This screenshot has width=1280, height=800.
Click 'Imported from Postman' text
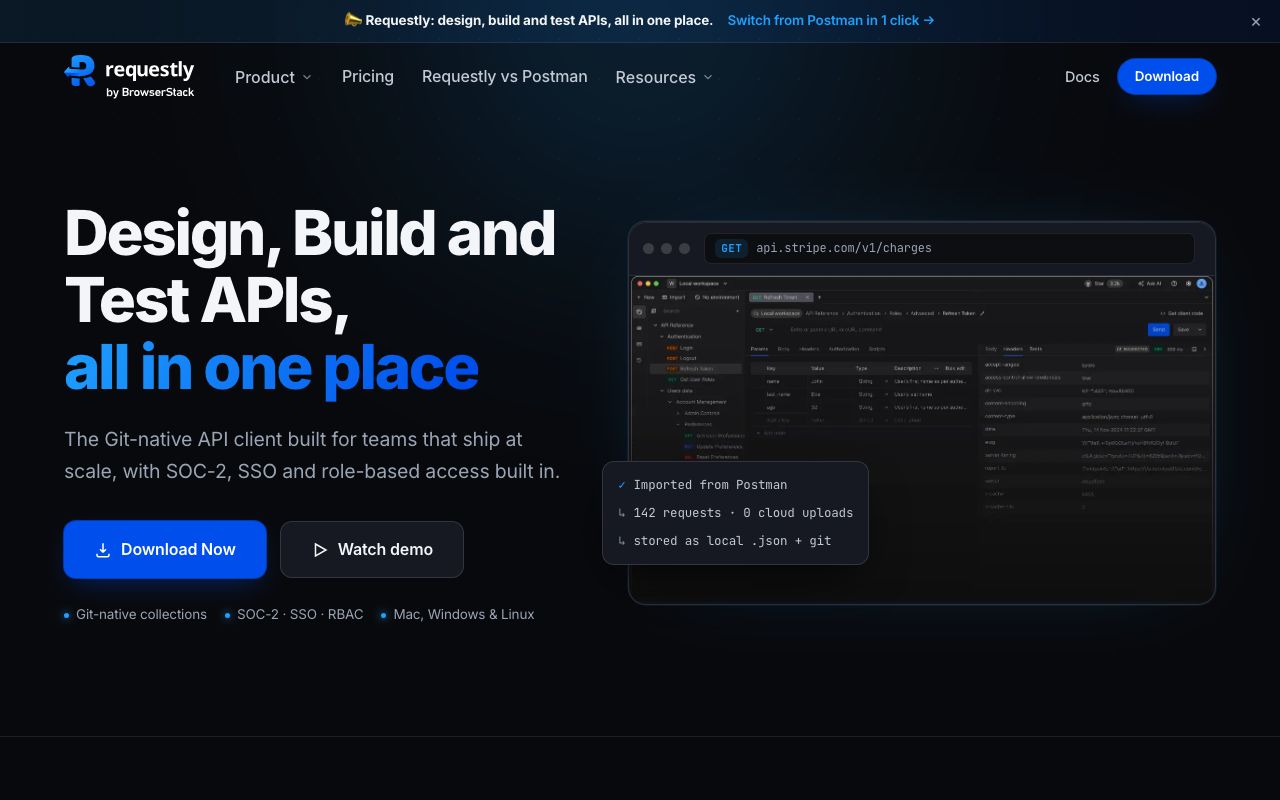[x=710, y=485]
